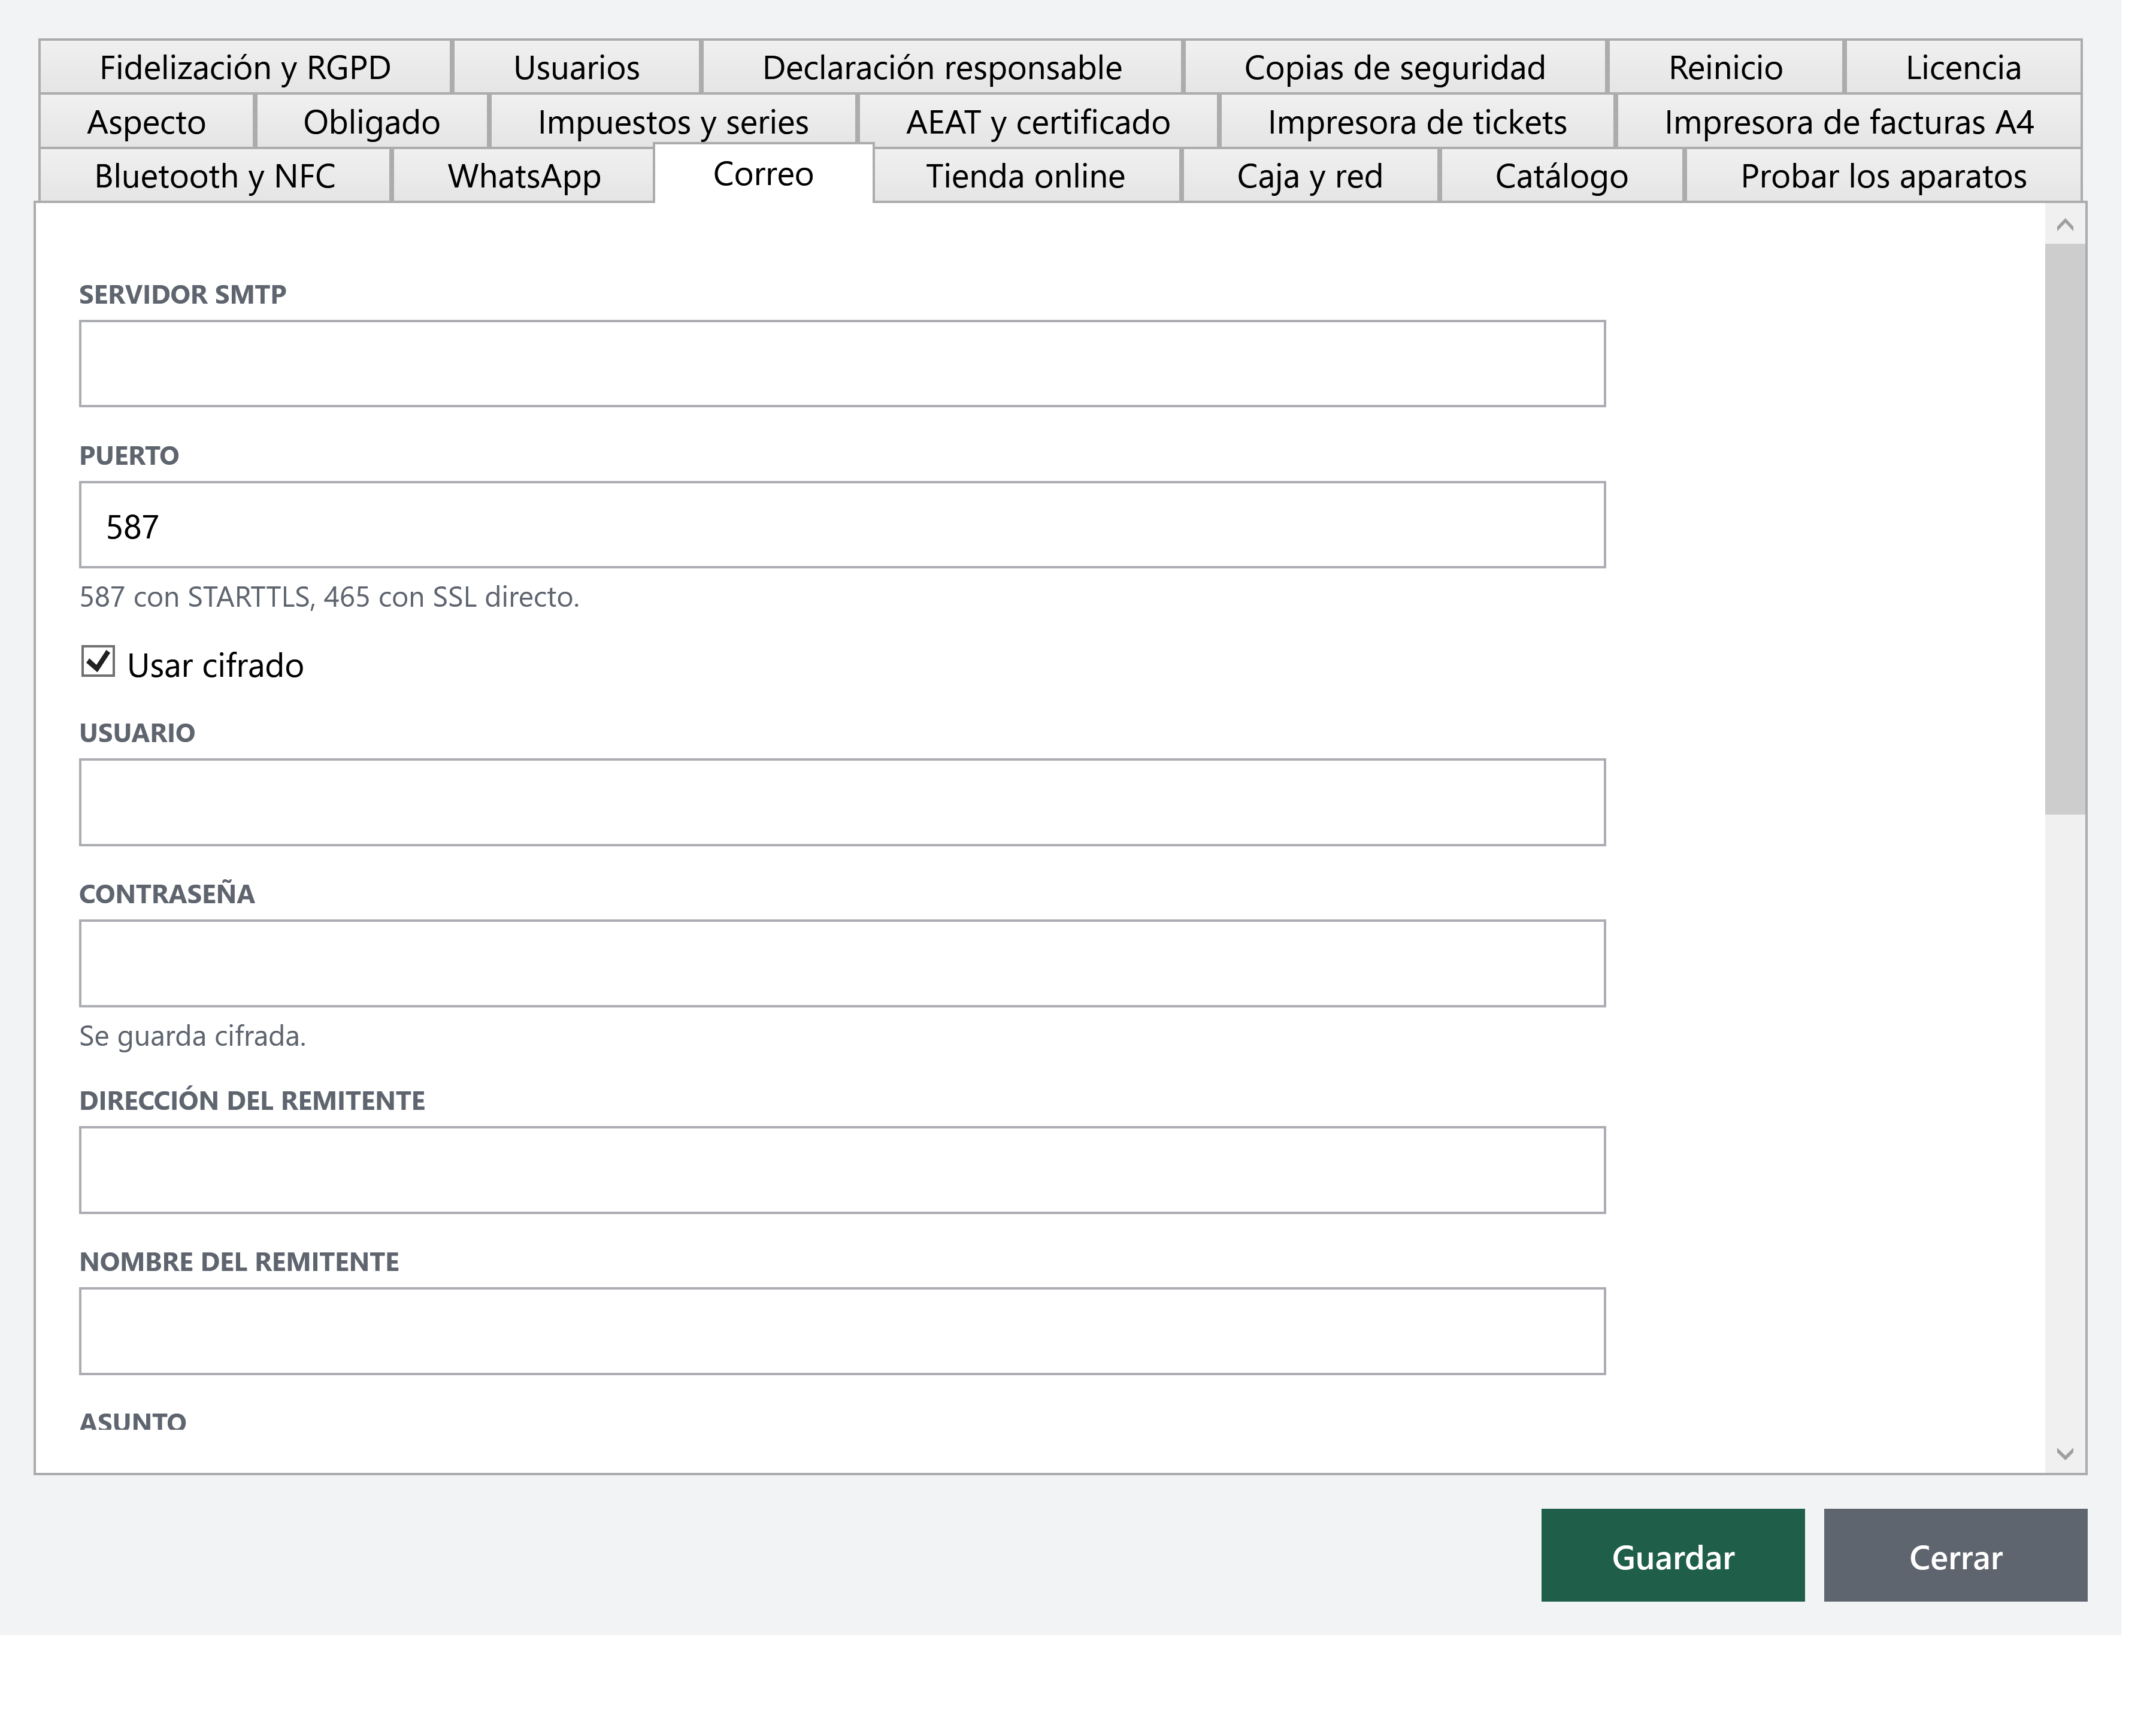This screenshot has height=1725, width=2156.
Task: Switch to the Licencia tab
Action: (x=1963, y=68)
